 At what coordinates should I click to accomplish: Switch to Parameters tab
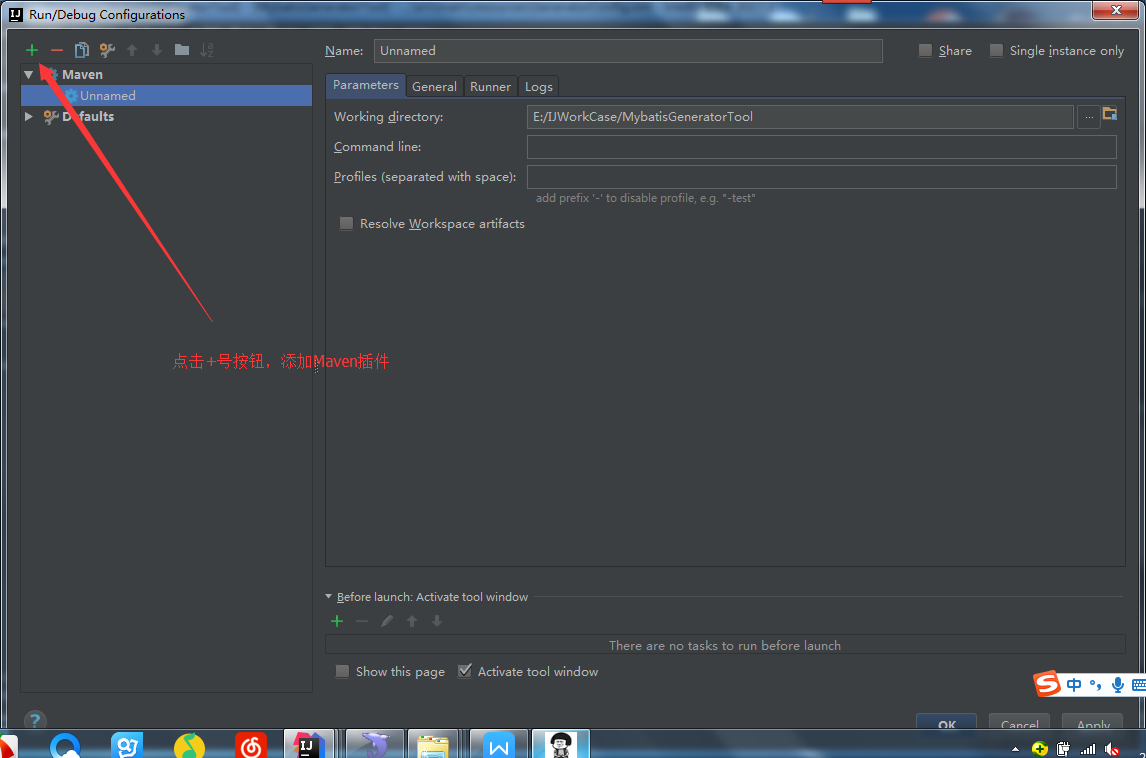click(x=365, y=85)
